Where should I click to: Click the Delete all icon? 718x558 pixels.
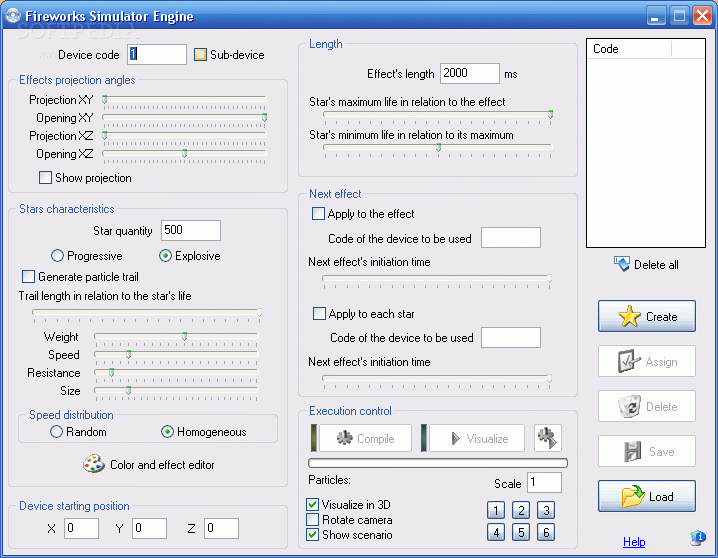[x=622, y=264]
